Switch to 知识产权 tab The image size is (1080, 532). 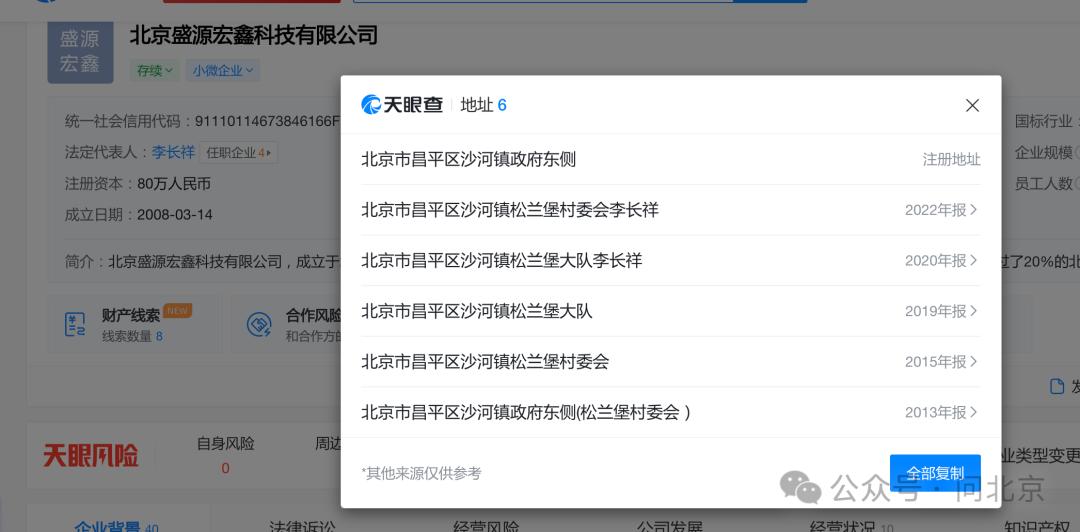(1039, 527)
